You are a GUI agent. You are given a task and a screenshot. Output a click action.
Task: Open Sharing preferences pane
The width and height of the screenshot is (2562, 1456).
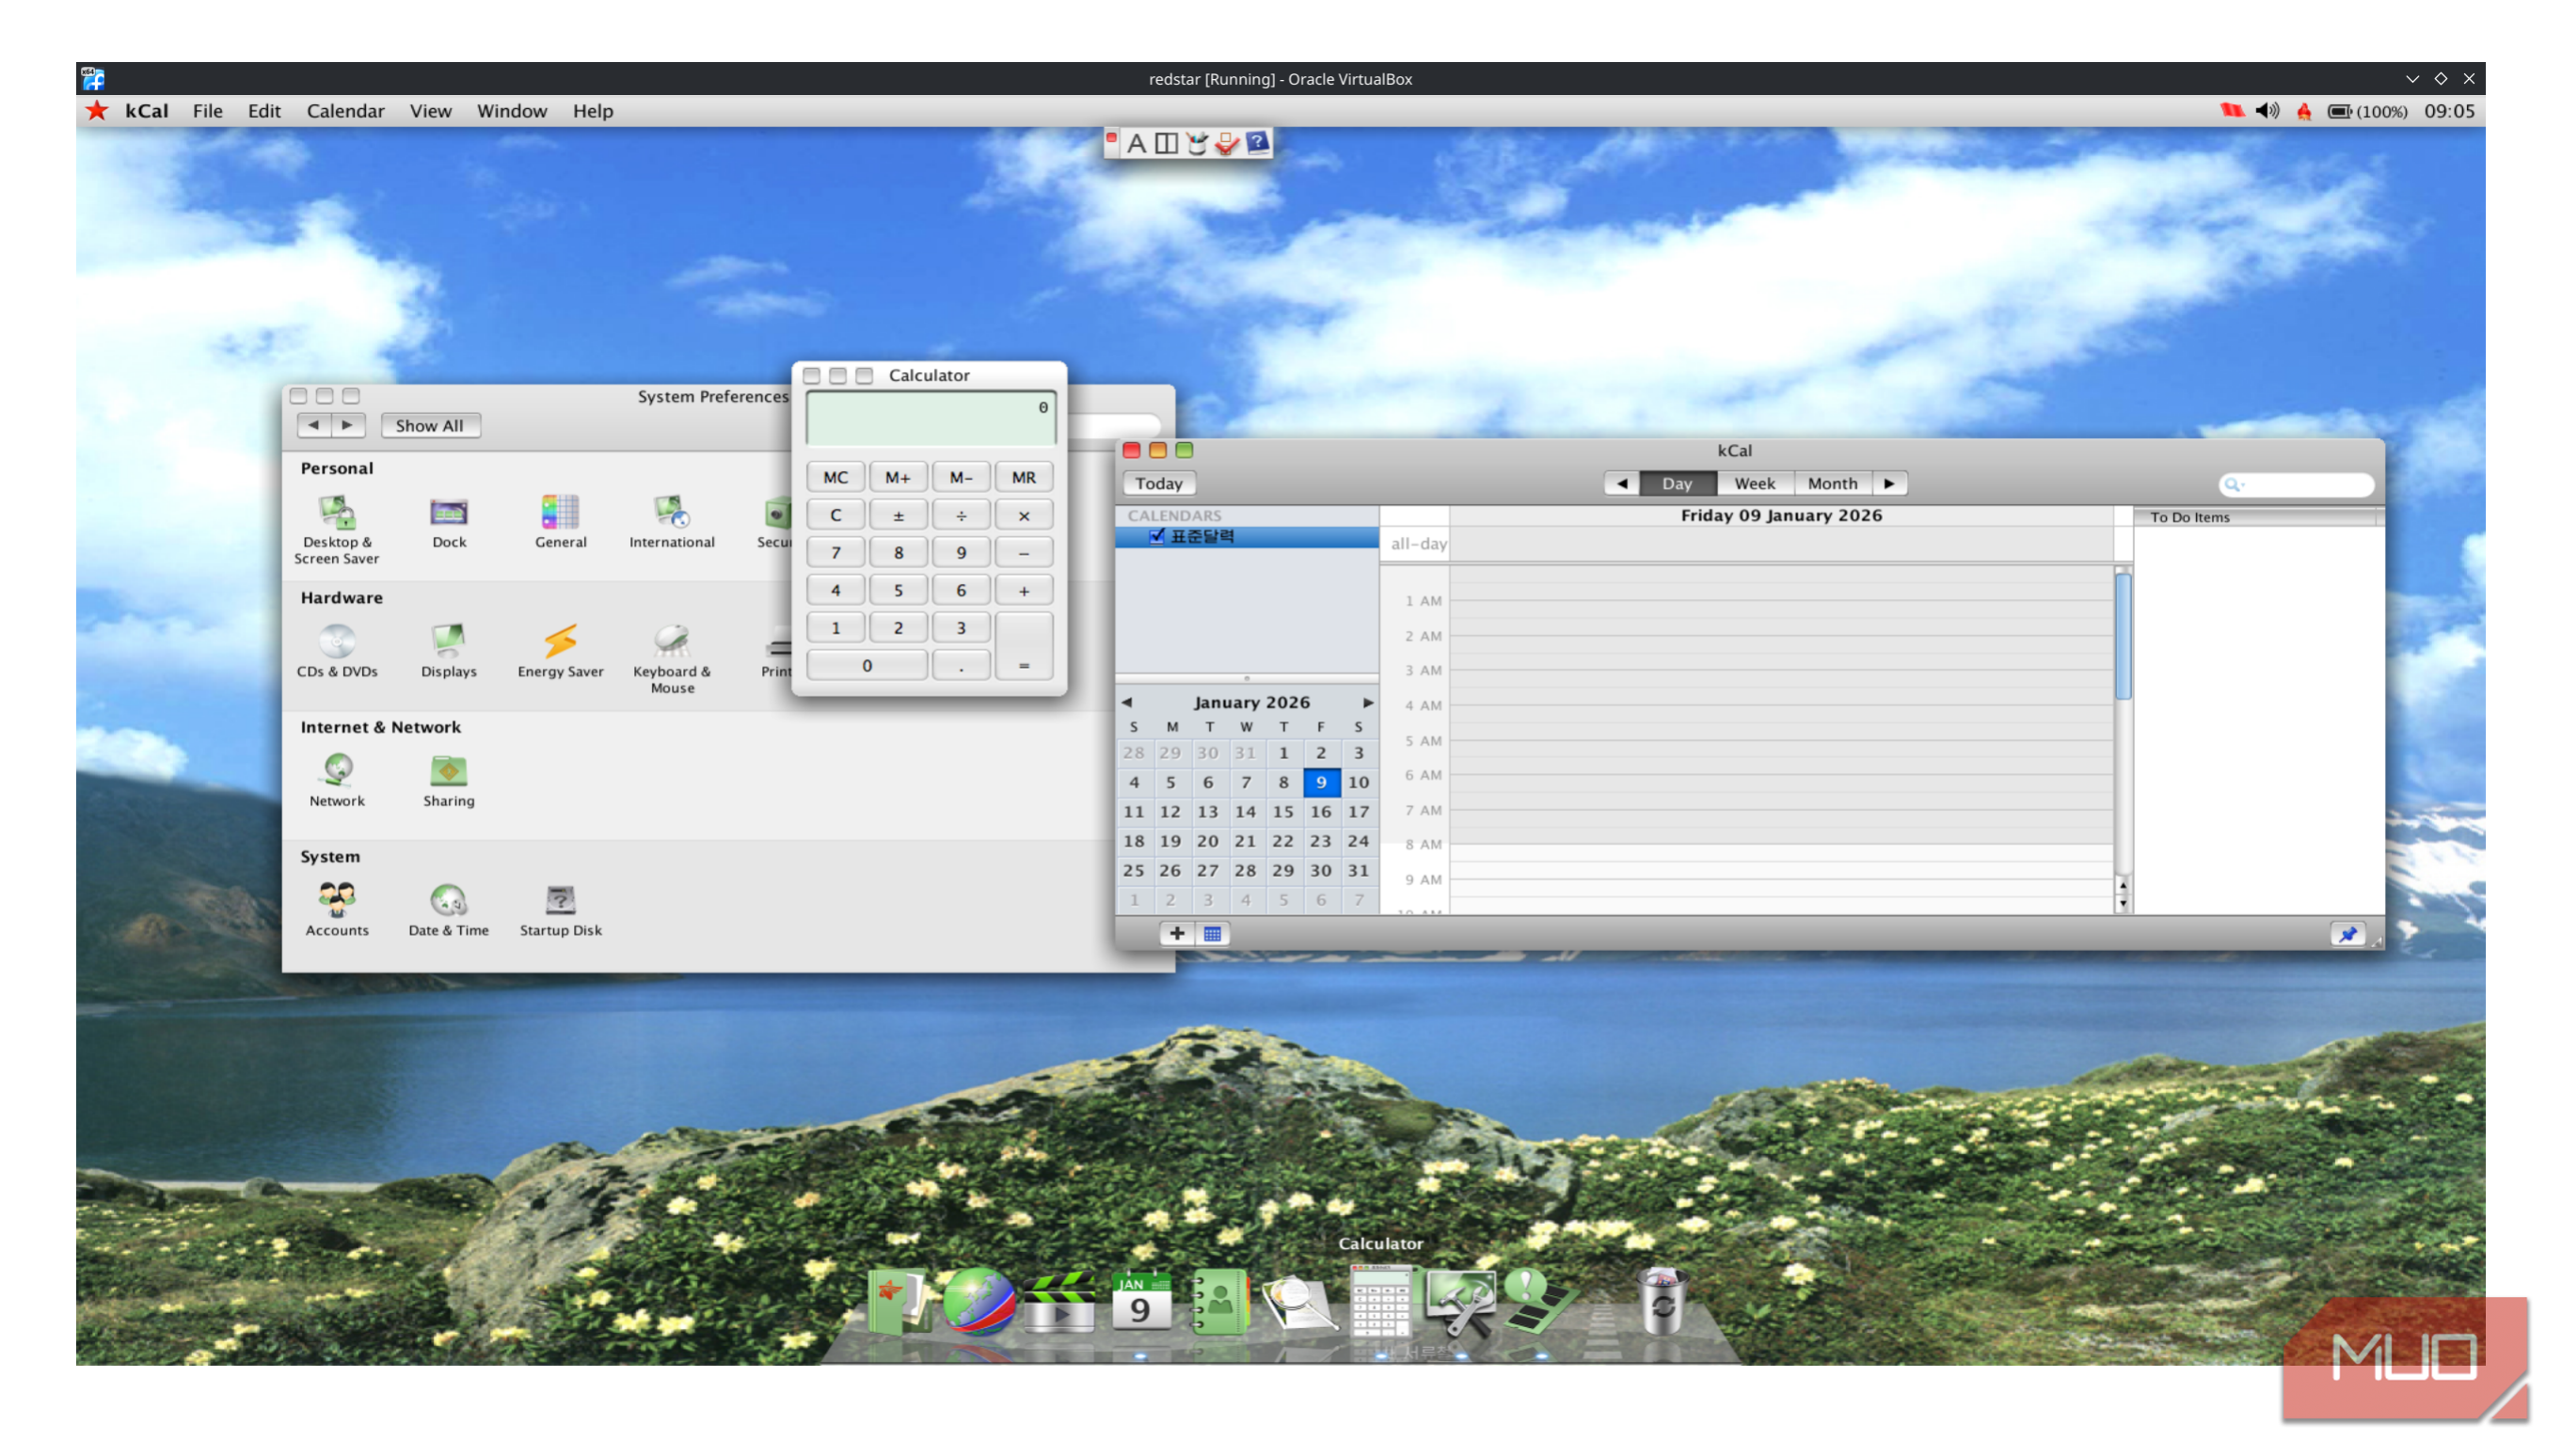tap(448, 780)
